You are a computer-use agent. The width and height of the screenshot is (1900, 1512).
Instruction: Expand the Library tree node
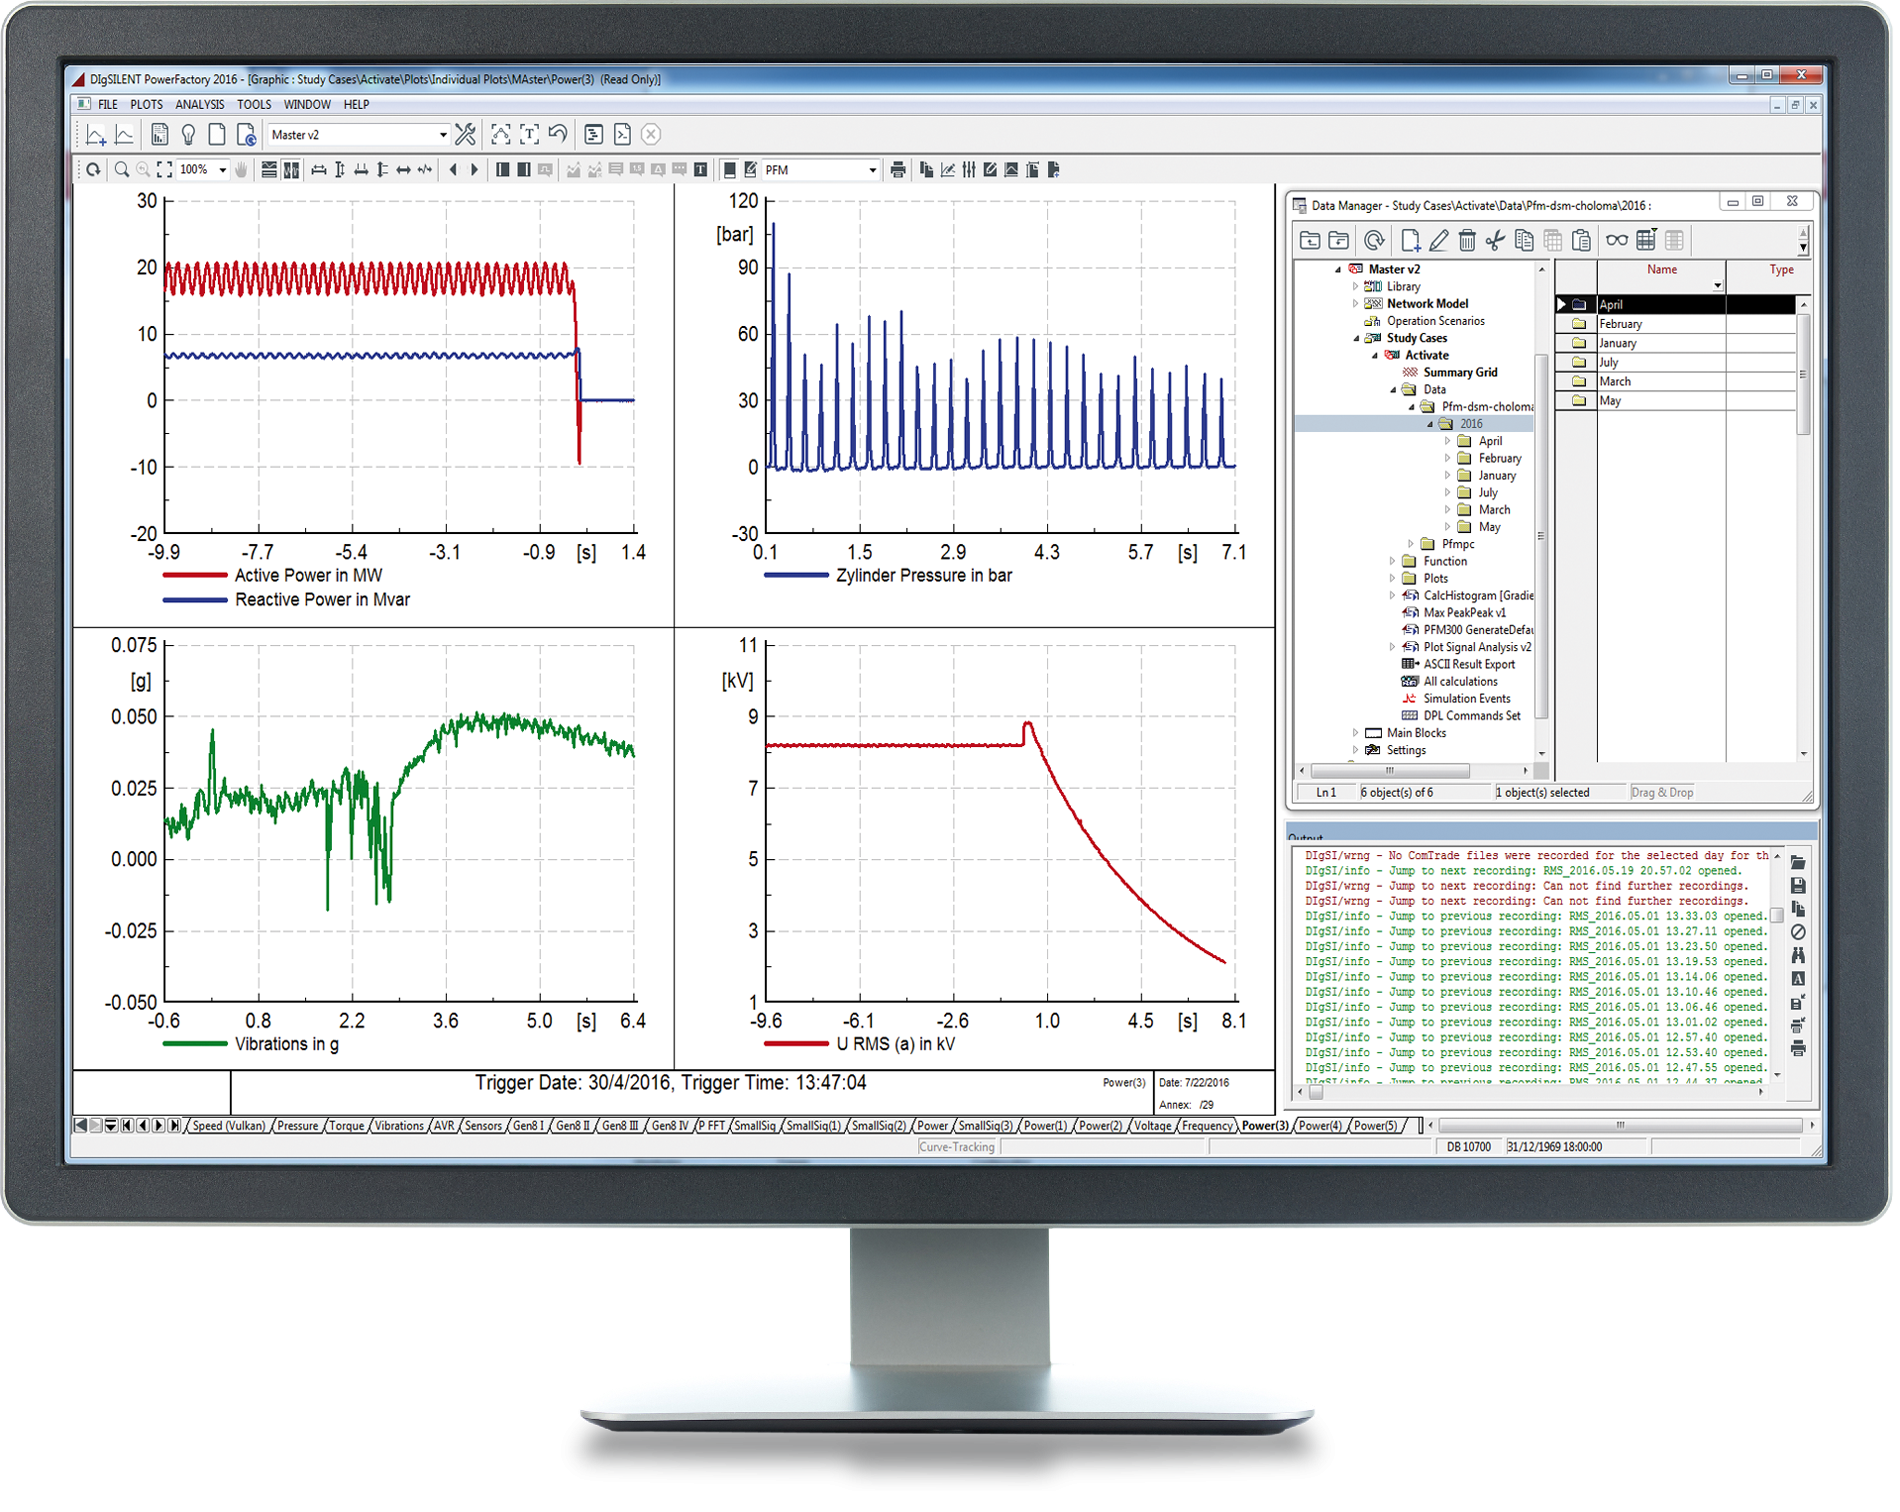pyautogui.click(x=1356, y=286)
